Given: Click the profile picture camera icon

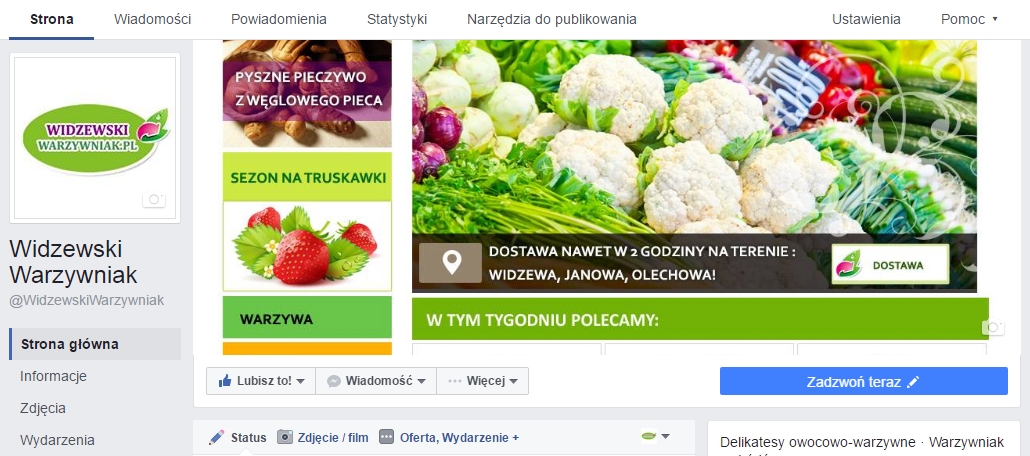Looking at the screenshot, I should click(x=154, y=199).
